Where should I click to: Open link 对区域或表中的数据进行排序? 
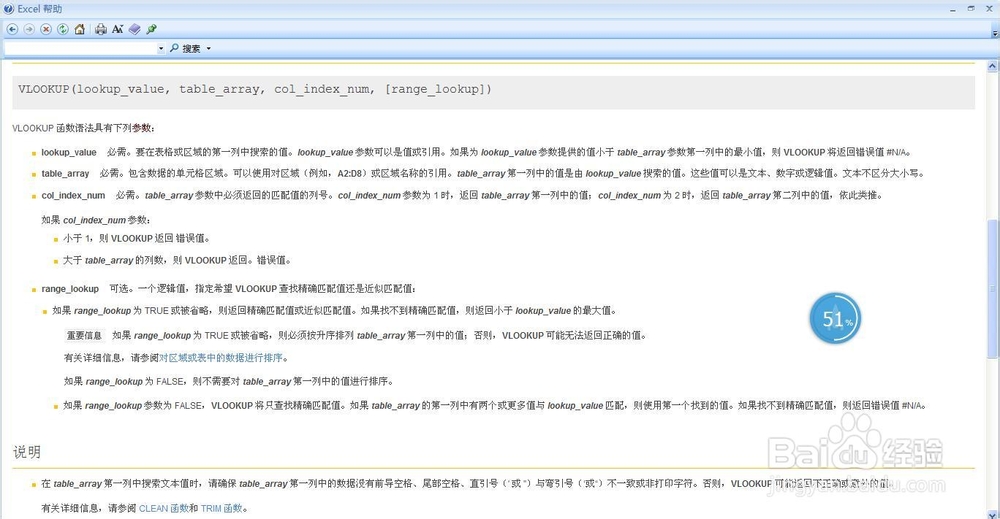click(221, 358)
